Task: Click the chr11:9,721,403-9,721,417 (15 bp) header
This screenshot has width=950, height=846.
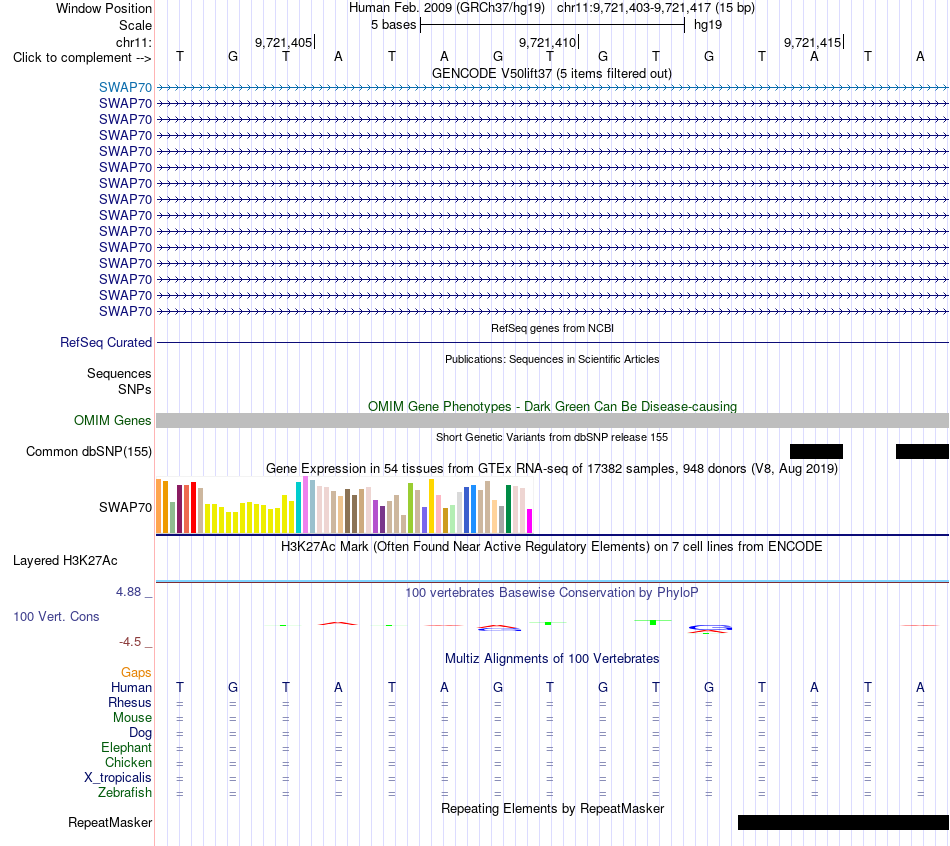Action: click(x=656, y=8)
